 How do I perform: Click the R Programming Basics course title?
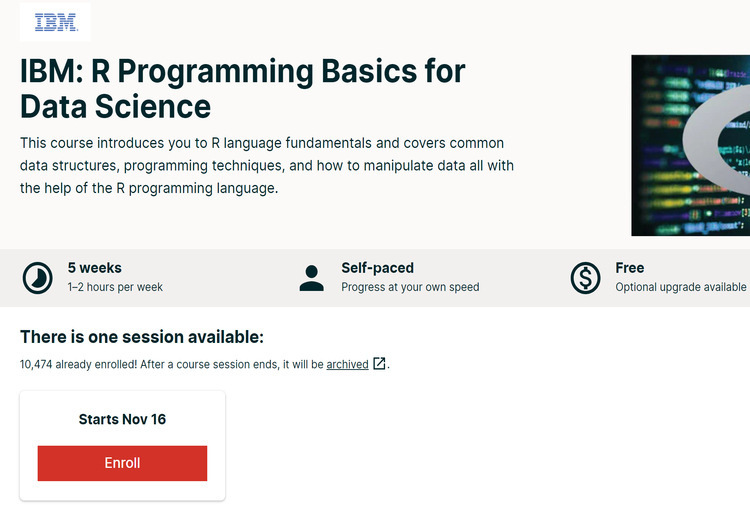pos(243,89)
